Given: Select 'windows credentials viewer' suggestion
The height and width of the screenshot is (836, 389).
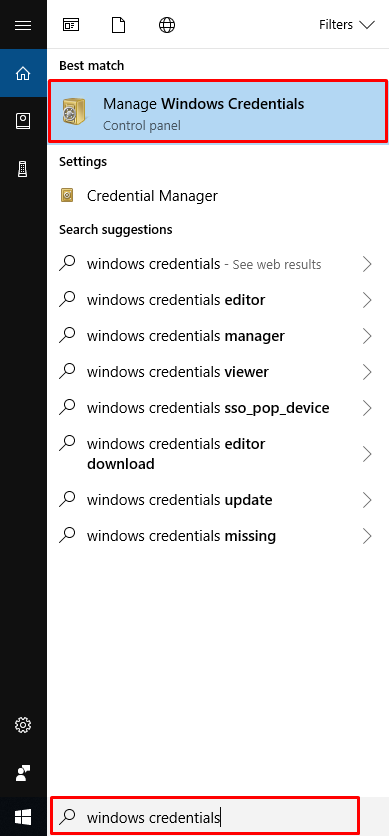Looking at the screenshot, I should [x=218, y=372].
